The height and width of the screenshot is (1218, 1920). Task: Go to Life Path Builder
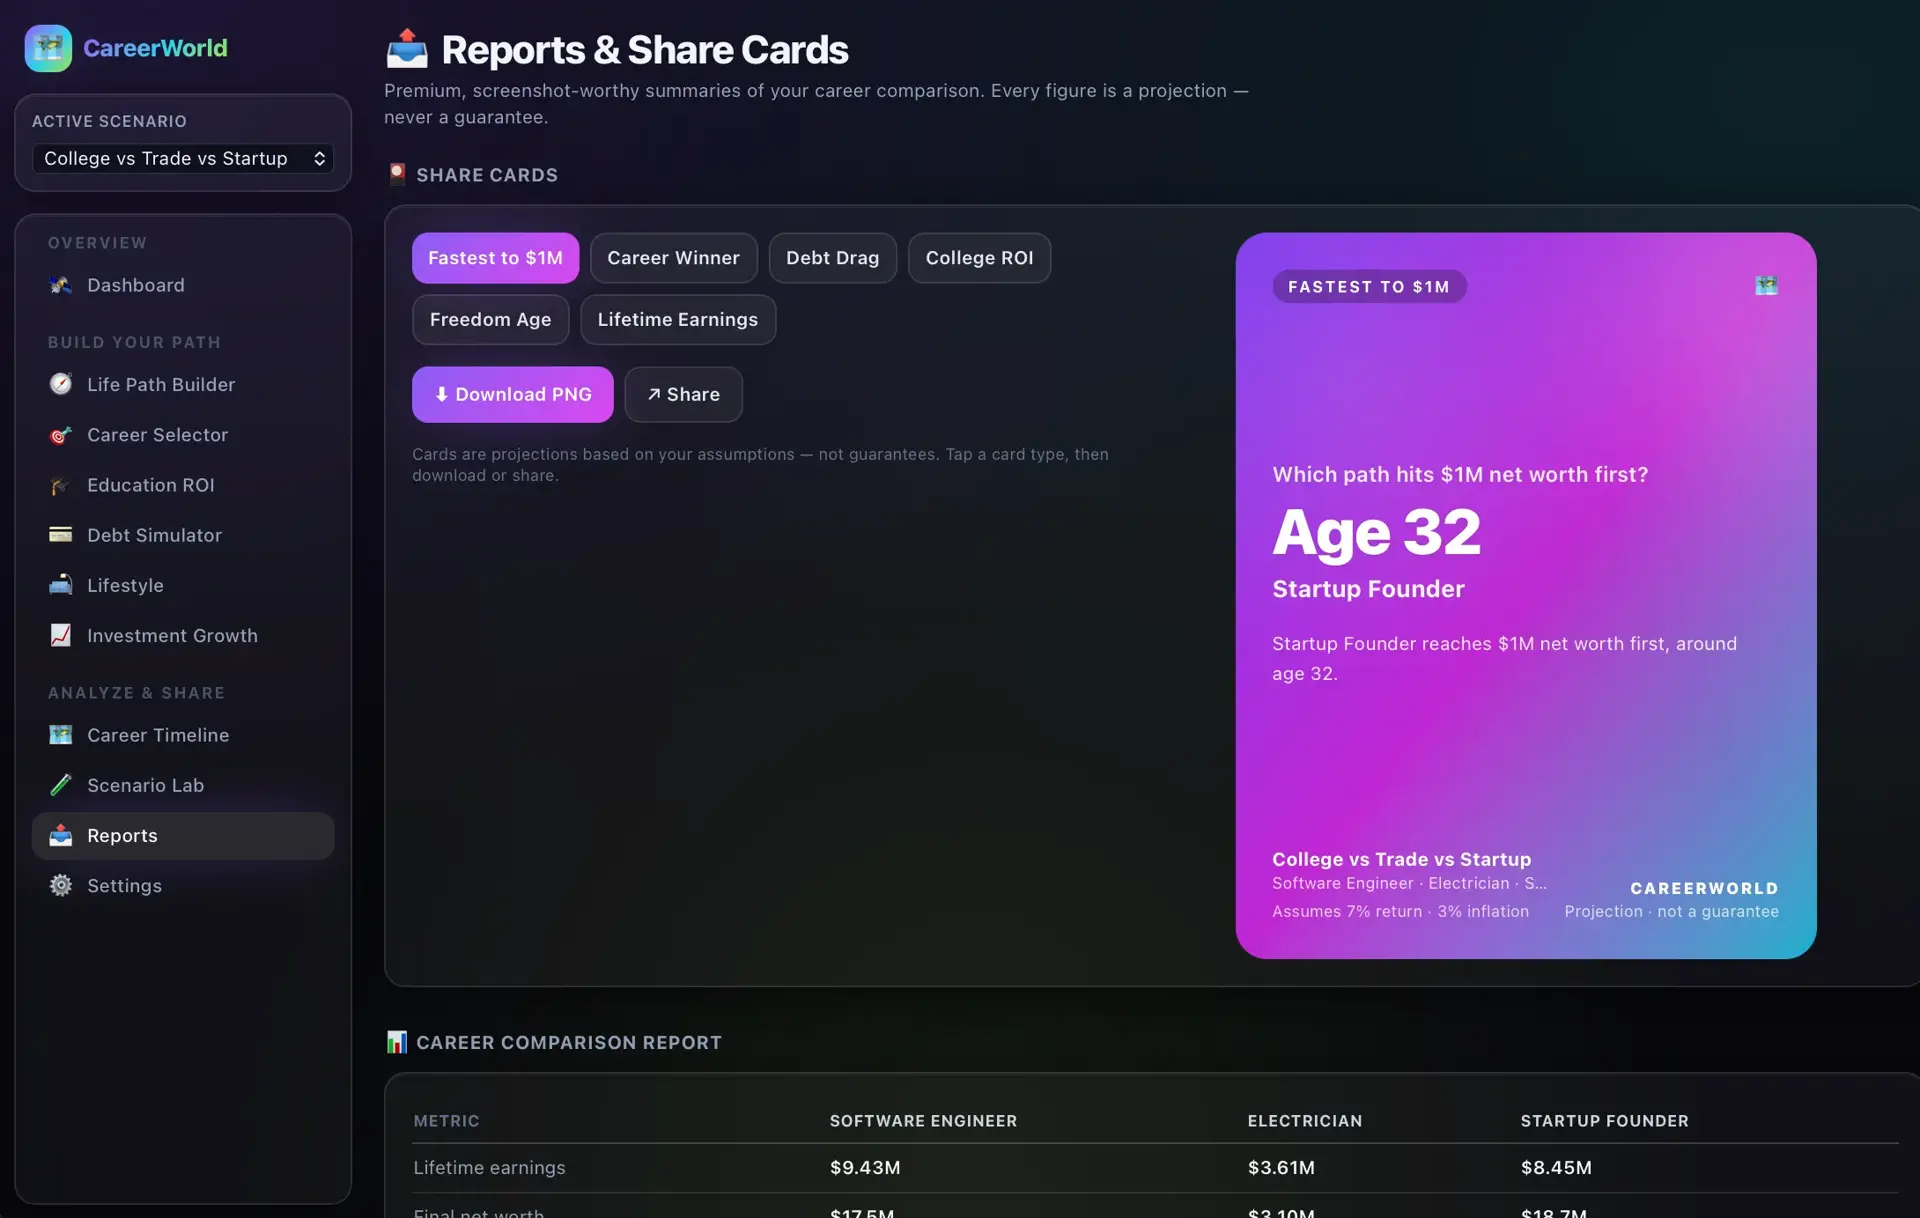click(183, 384)
